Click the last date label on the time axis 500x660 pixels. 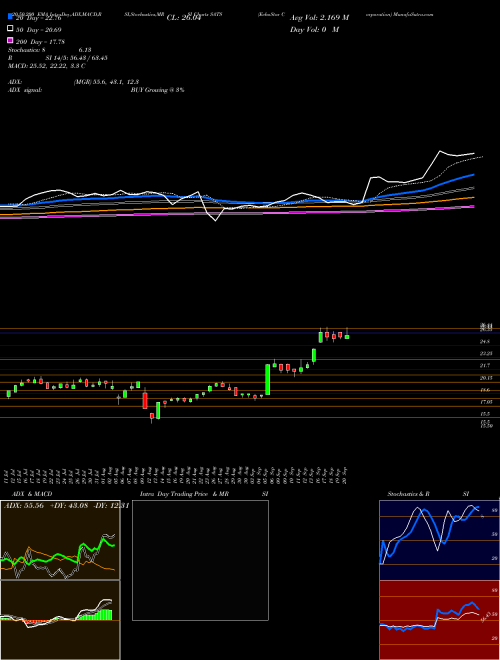pyautogui.click(x=345, y=476)
